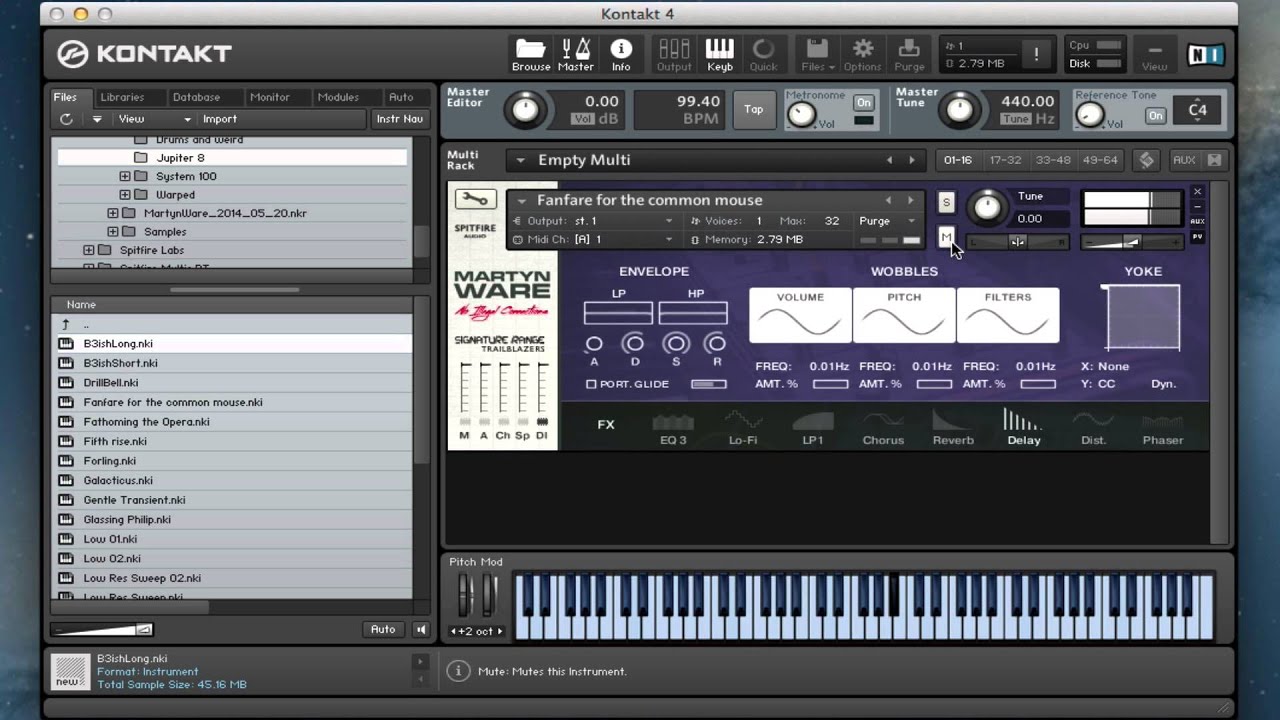
Task: Adjust the preview volume slider
Action: (x=101, y=629)
